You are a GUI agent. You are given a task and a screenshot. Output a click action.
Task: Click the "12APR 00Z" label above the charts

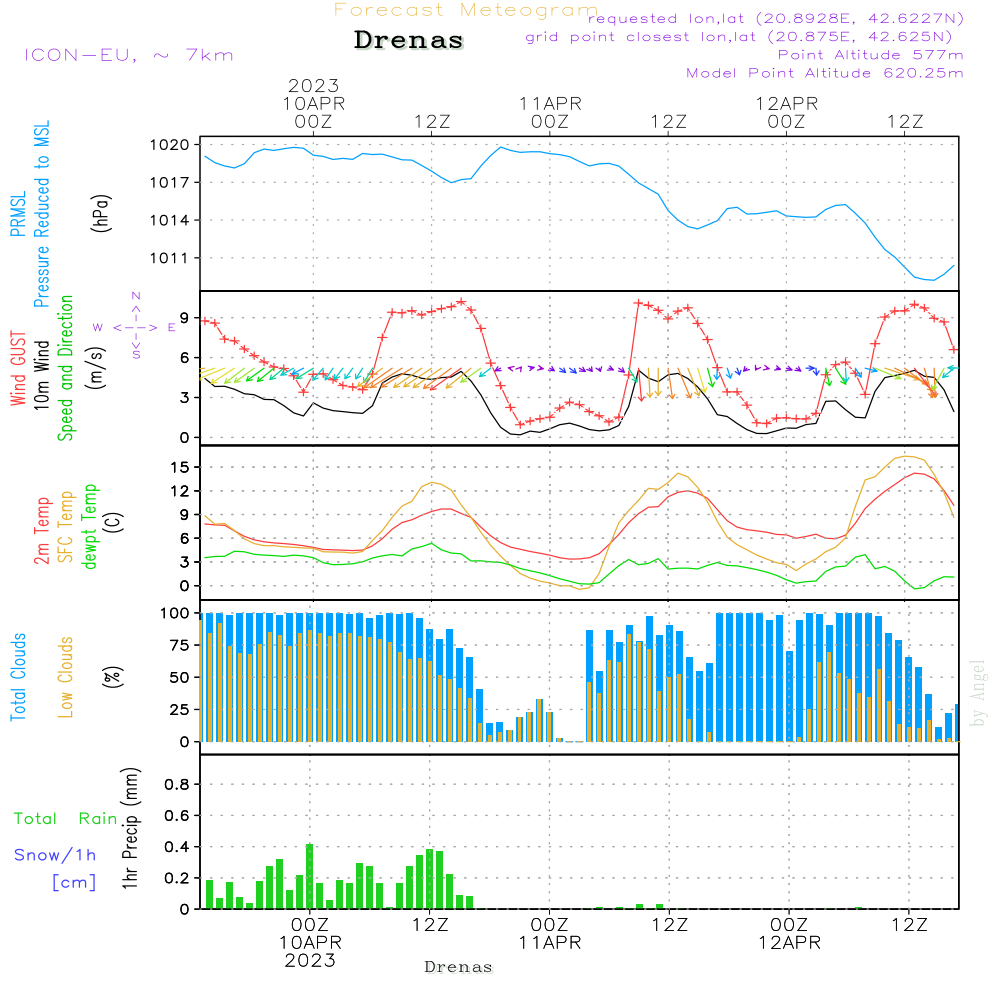786,112
